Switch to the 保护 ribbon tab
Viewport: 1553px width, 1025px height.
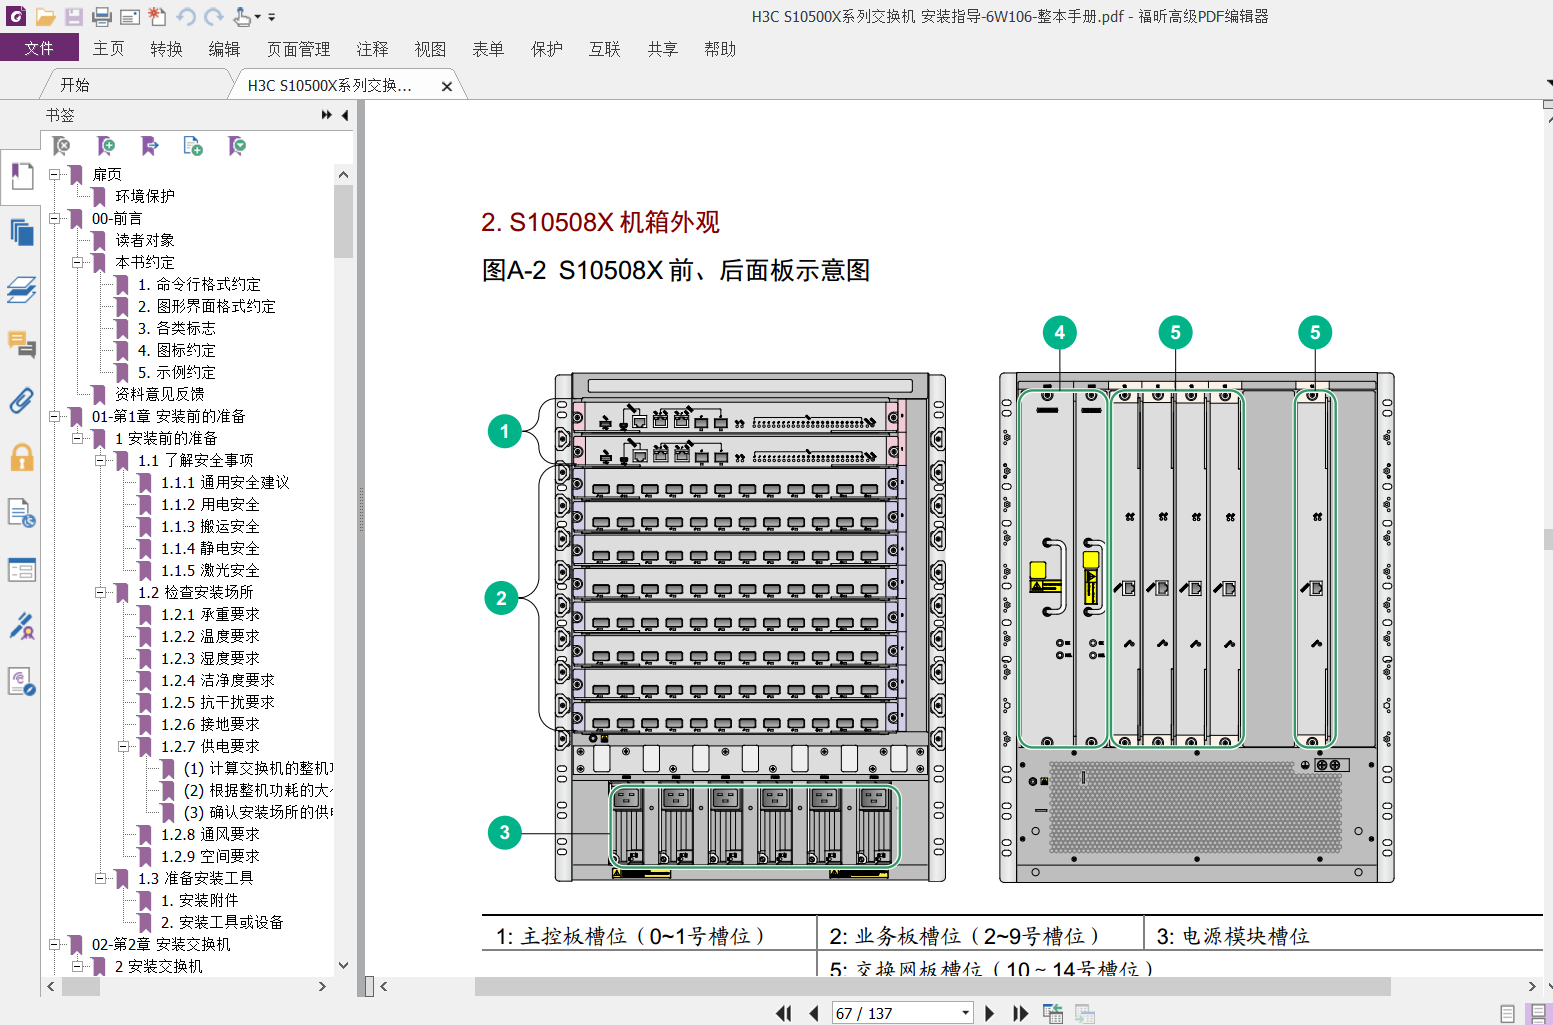click(x=546, y=48)
